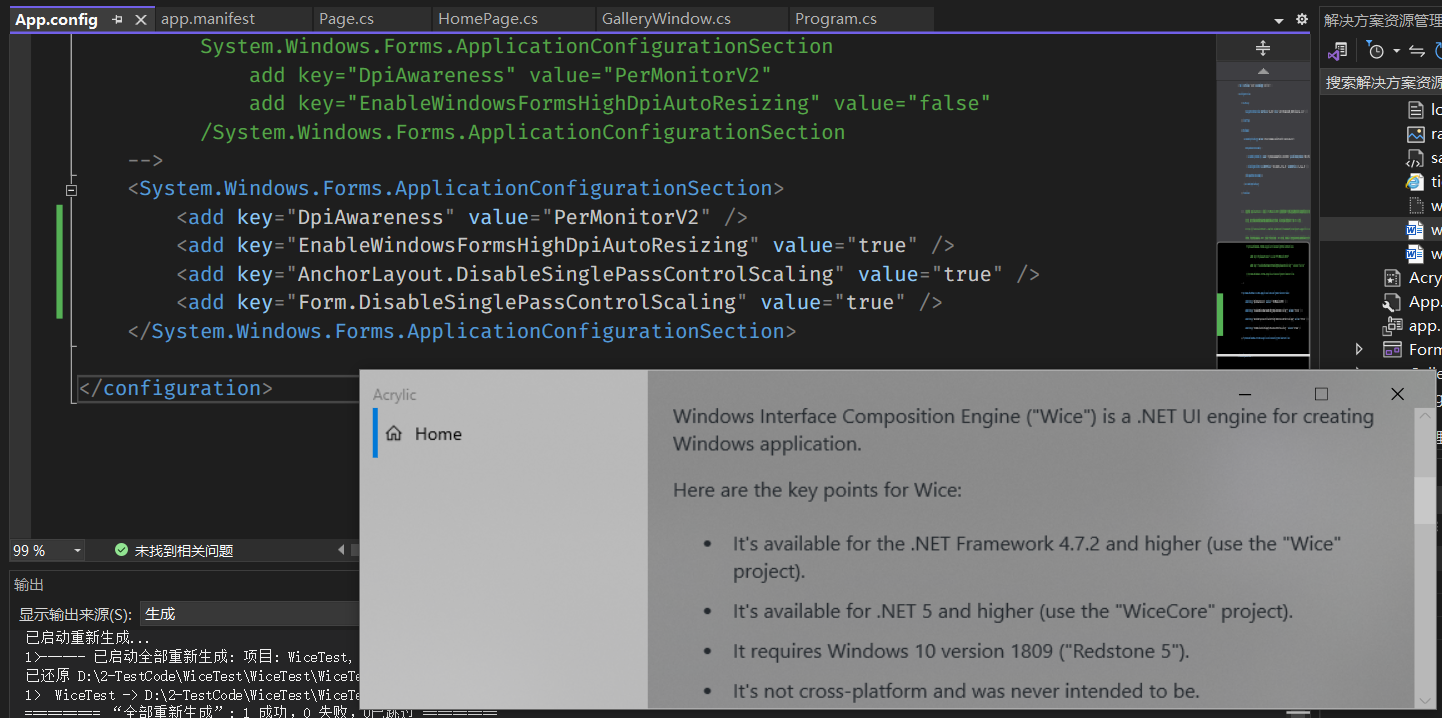Split the editor window with the splitter icon

(1262, 47)
